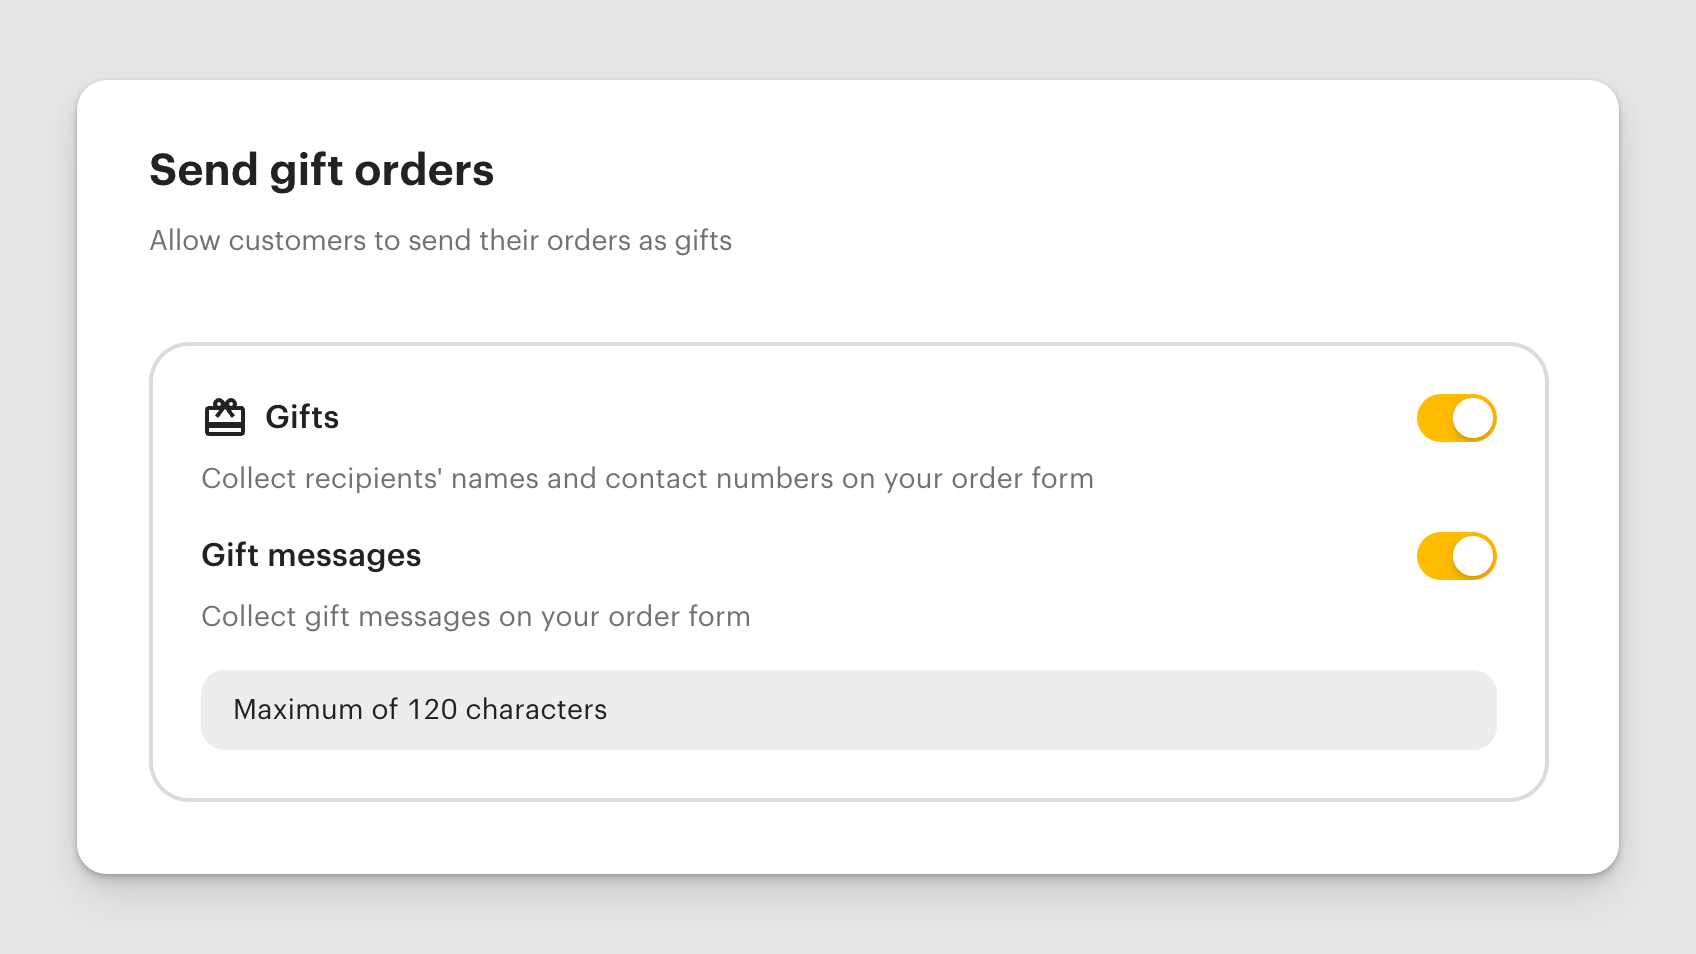Select the Gifts row title text
This screenshot has height=954, width=1696.
click(301, 417)
